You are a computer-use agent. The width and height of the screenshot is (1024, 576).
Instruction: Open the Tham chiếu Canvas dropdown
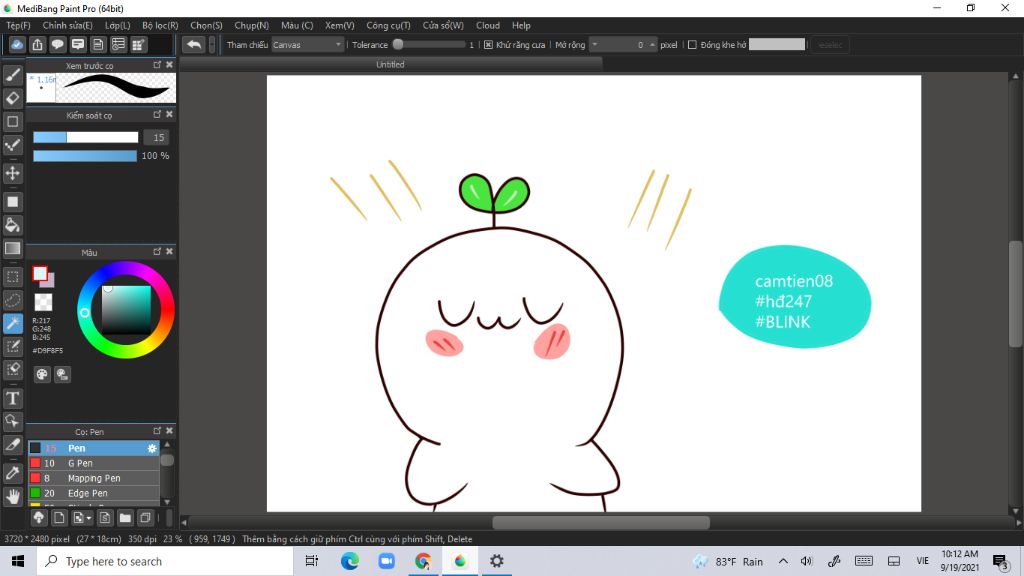coord(307,45)
